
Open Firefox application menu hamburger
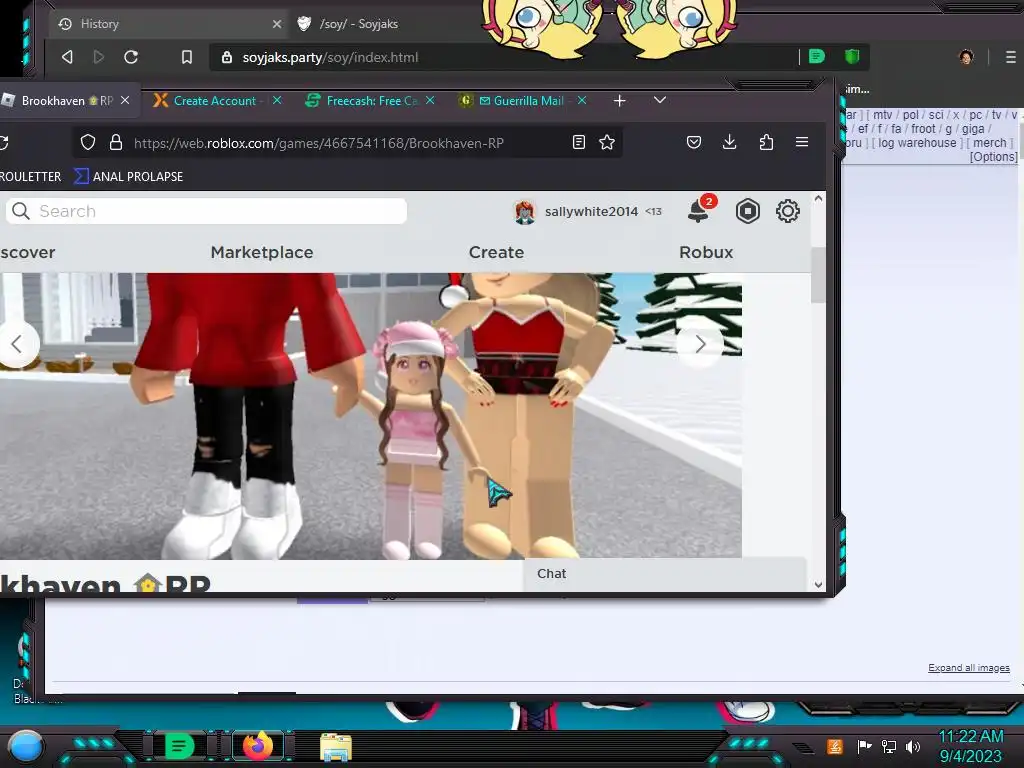802,142
